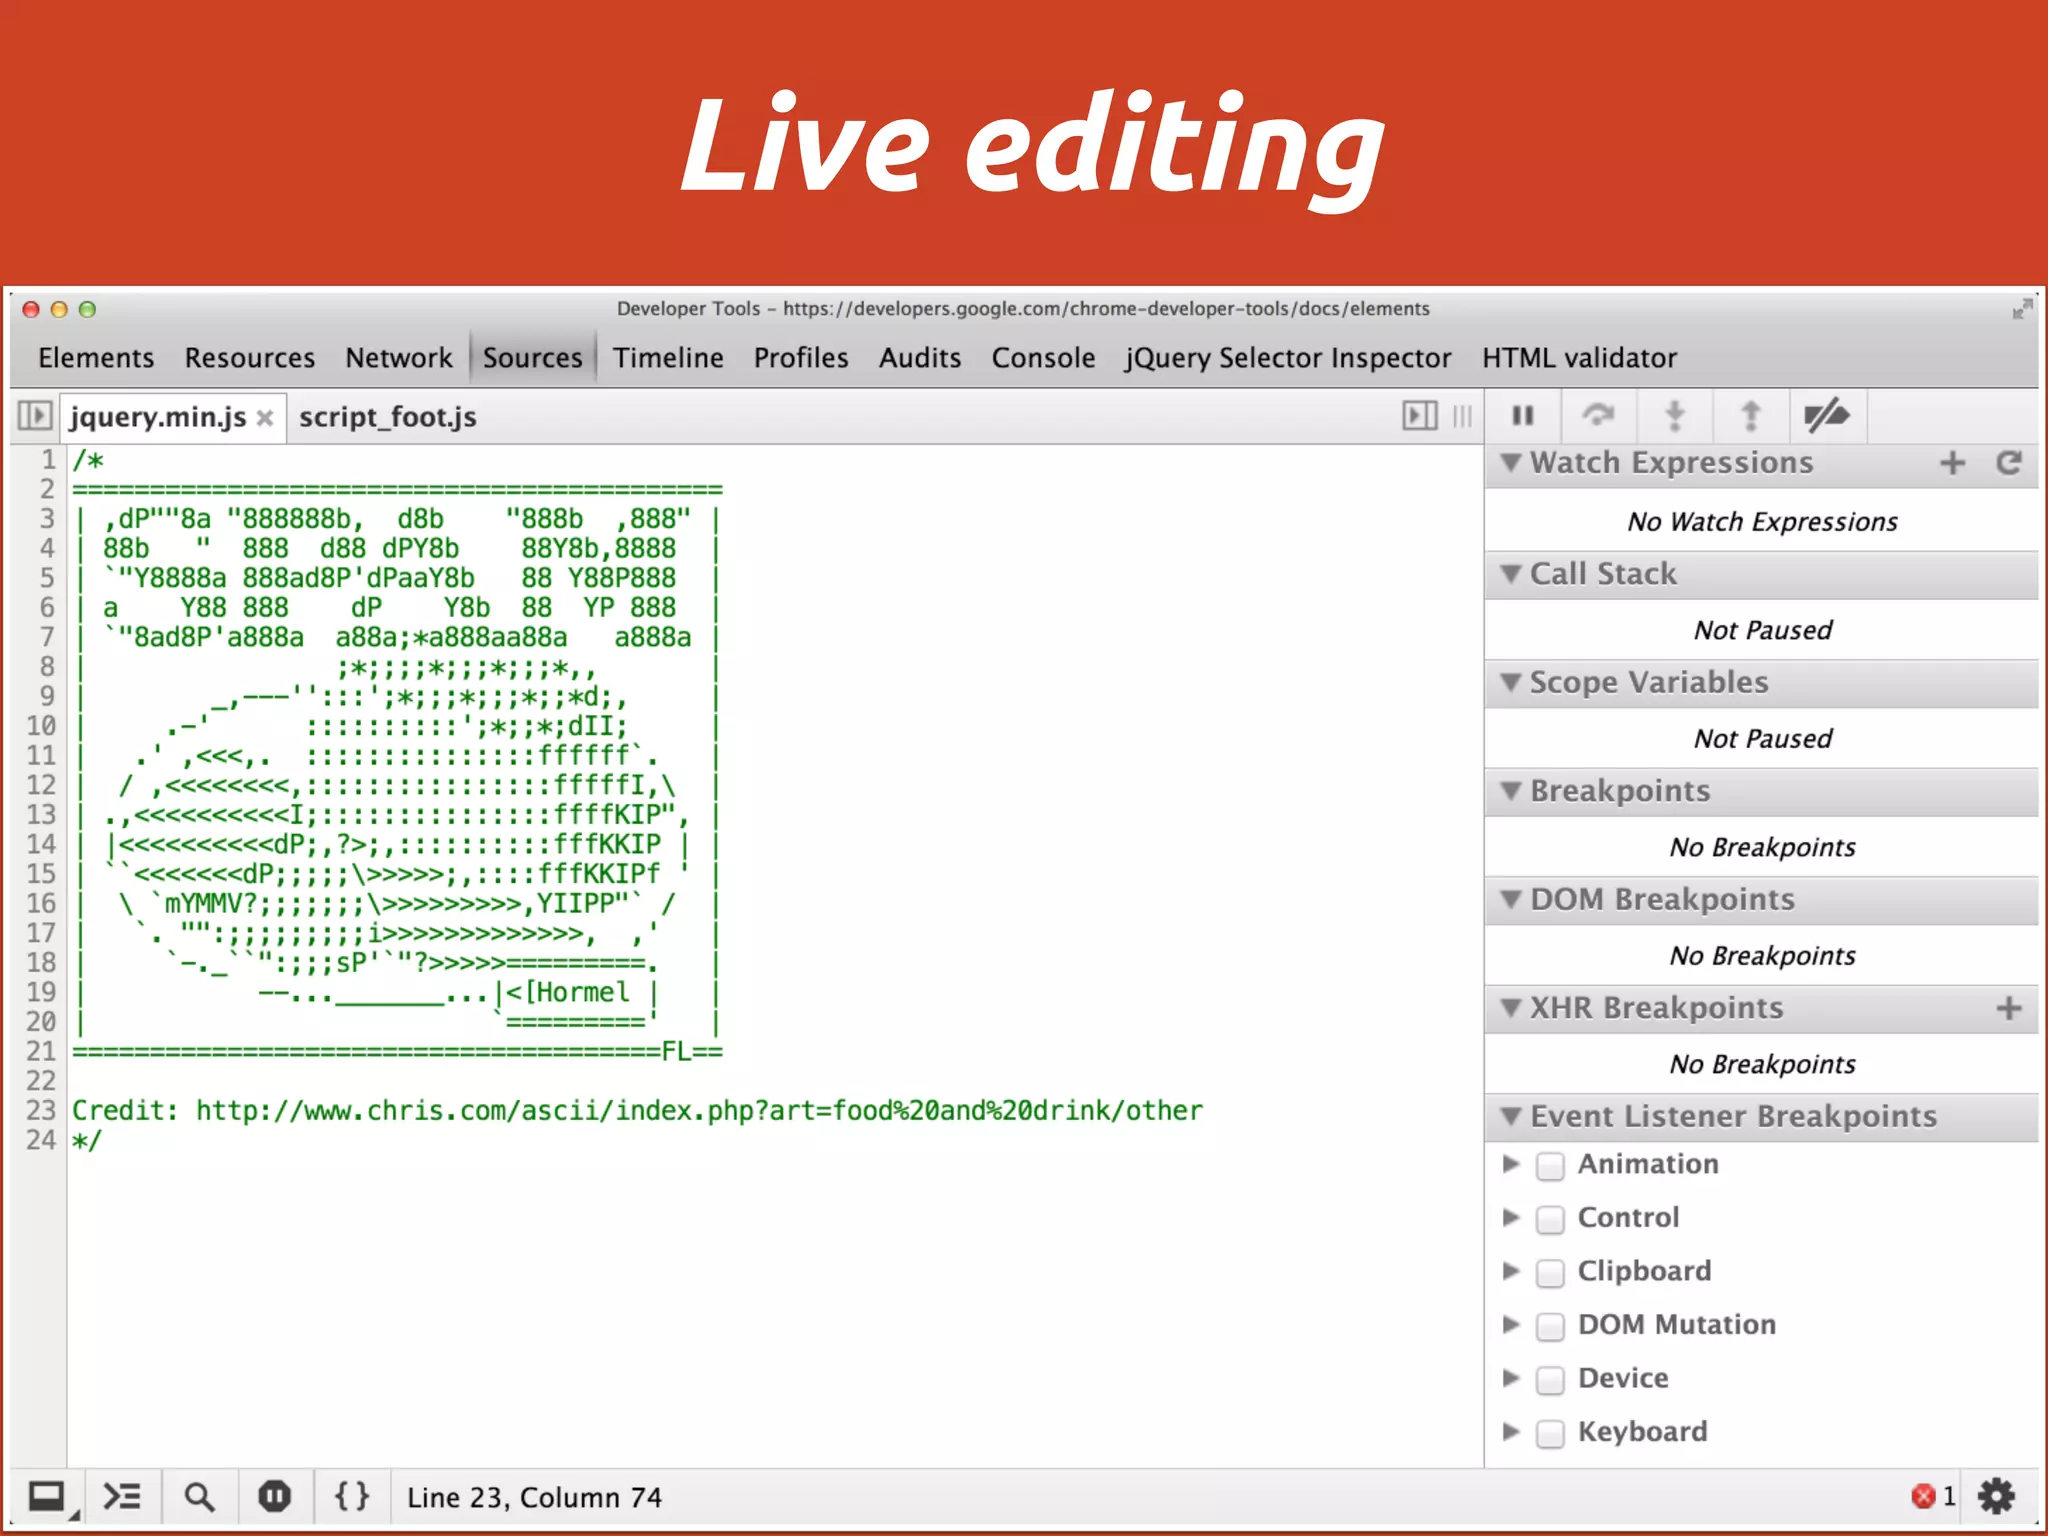The height and width of the screenshot is (1536, 2048).
Task: Enable DOM Mutation event breakpoints checkbox
Action: click(x=1550, y=1326)
